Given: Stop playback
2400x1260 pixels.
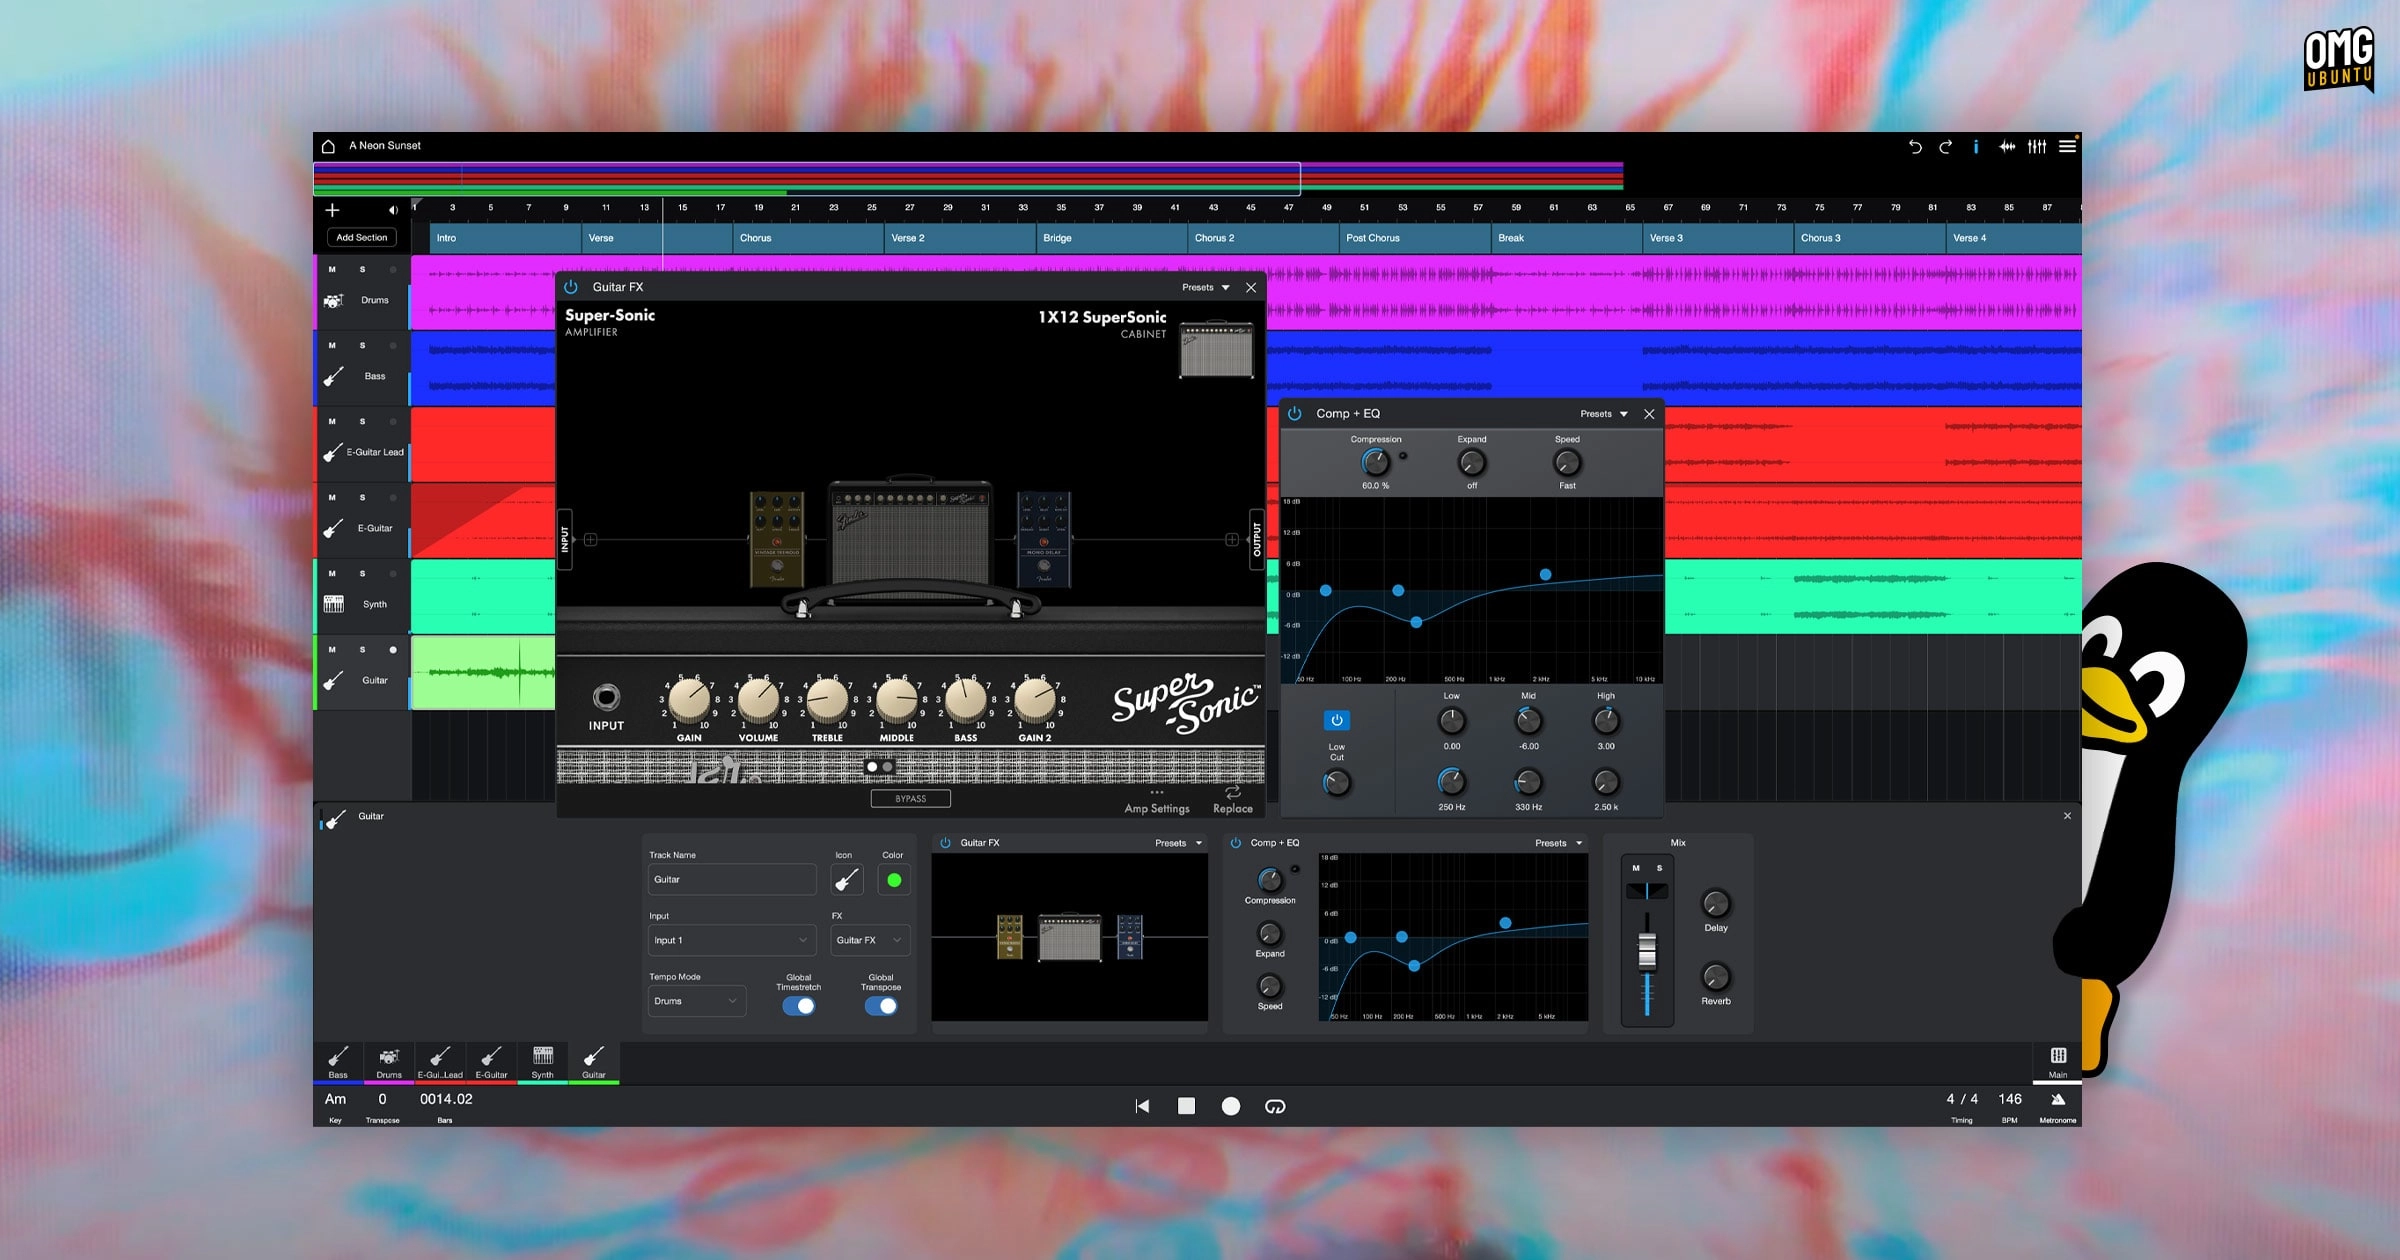Looking at the screenshot, I should pos(1186,1106).
